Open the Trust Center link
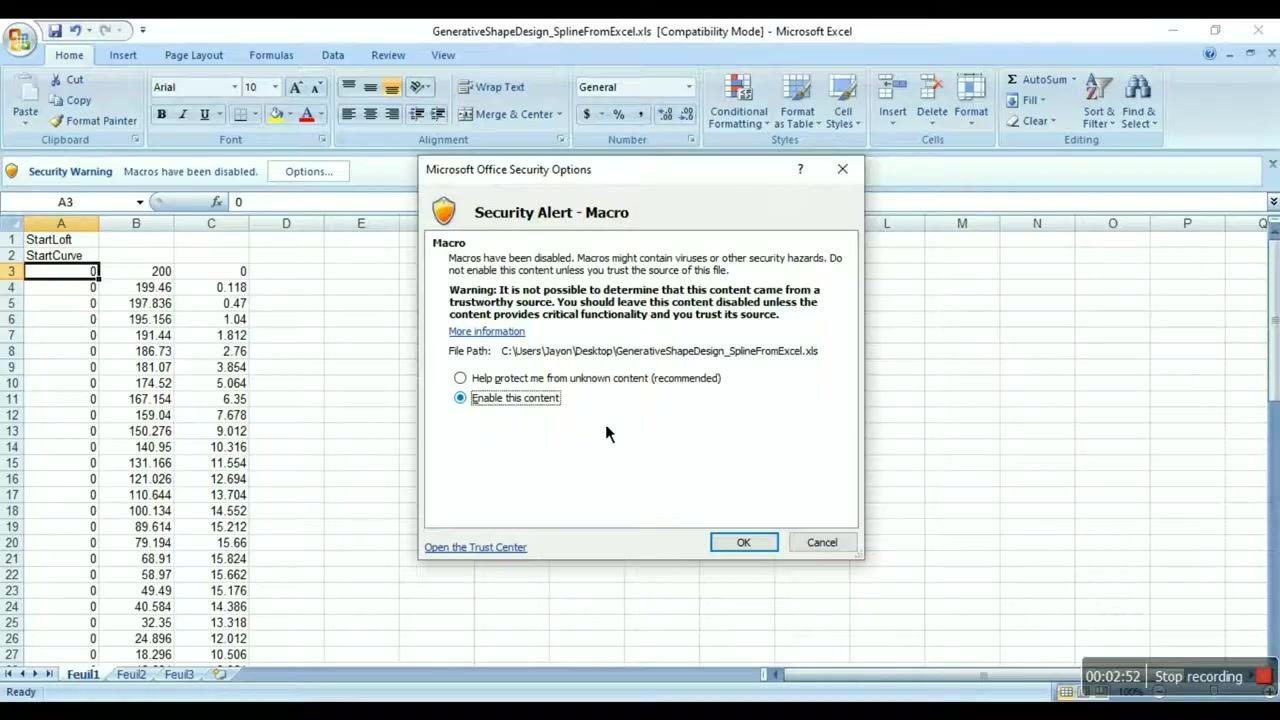The image size is (1280, 720). (475, 547)
